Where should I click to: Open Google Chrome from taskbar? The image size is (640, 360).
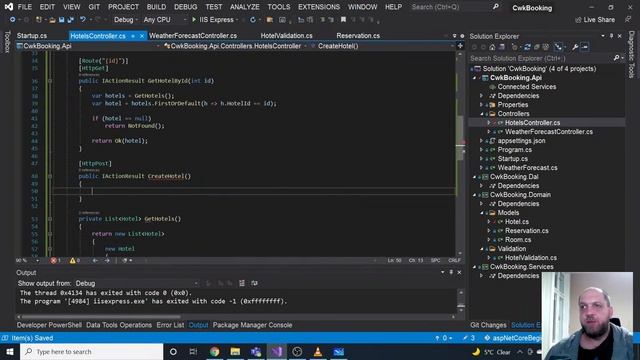(214, 351)
